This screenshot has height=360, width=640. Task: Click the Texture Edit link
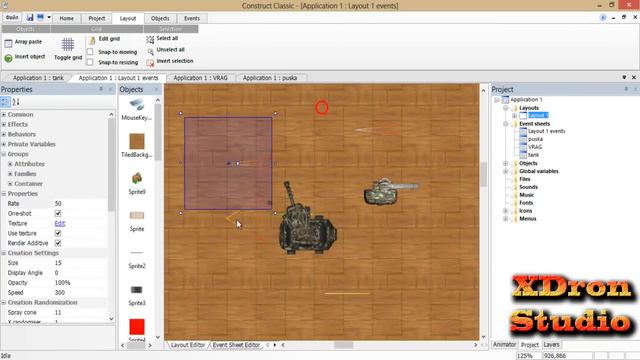click(60, 223)
